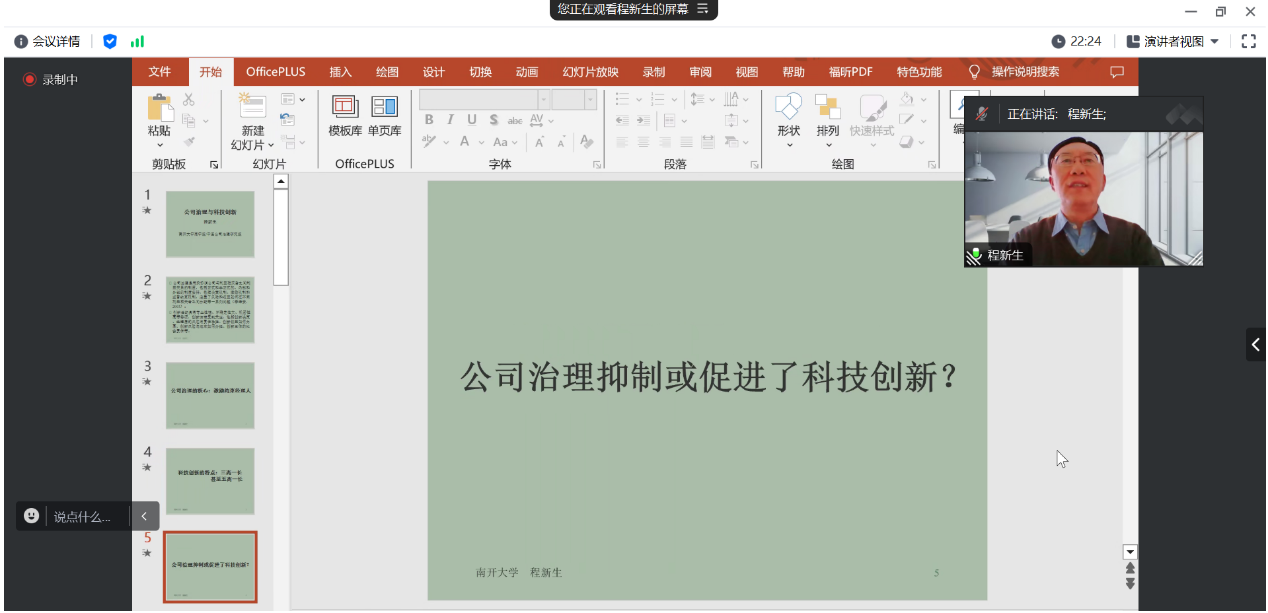Toggle bold formatting button

click(429, 120)
